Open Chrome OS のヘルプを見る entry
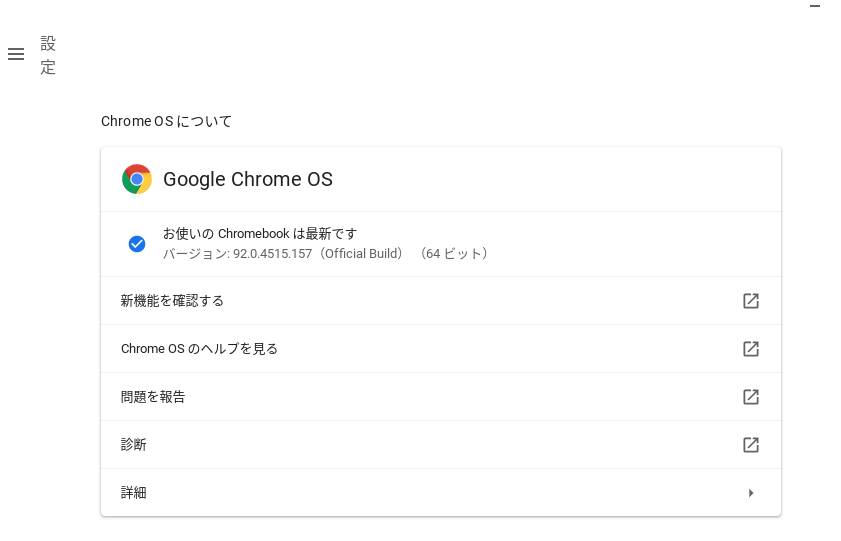This screenshot has width=841, height=541. [200, 349]
